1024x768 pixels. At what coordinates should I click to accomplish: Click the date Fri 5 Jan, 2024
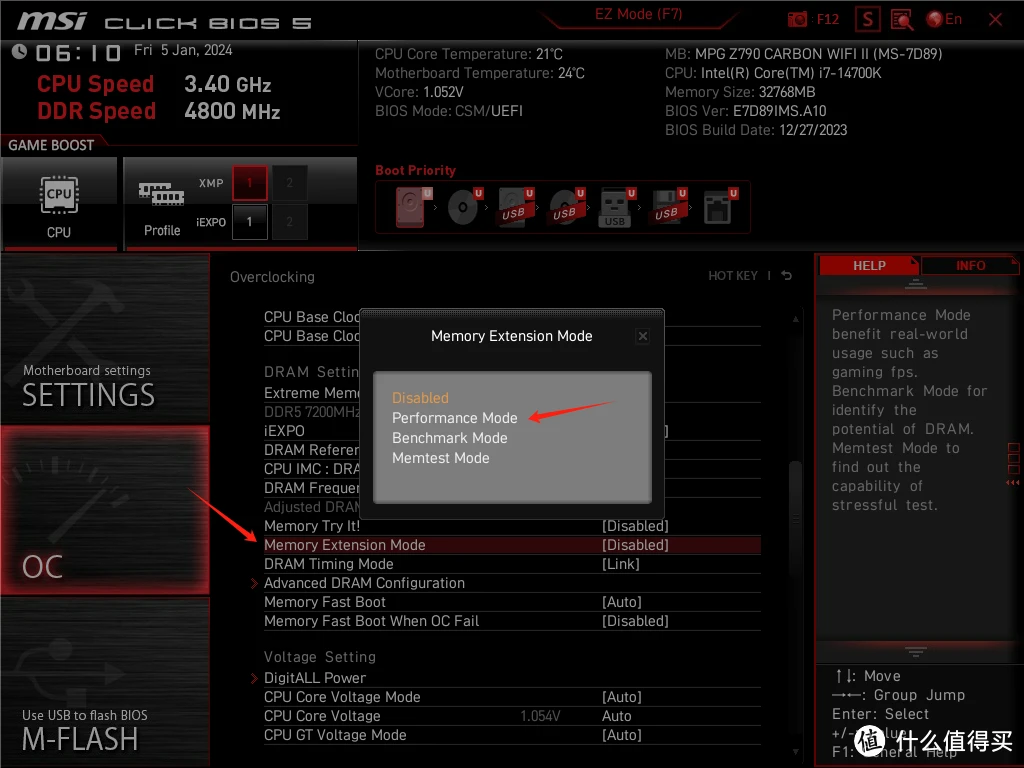pyautogui.click(x=183, y=50)
